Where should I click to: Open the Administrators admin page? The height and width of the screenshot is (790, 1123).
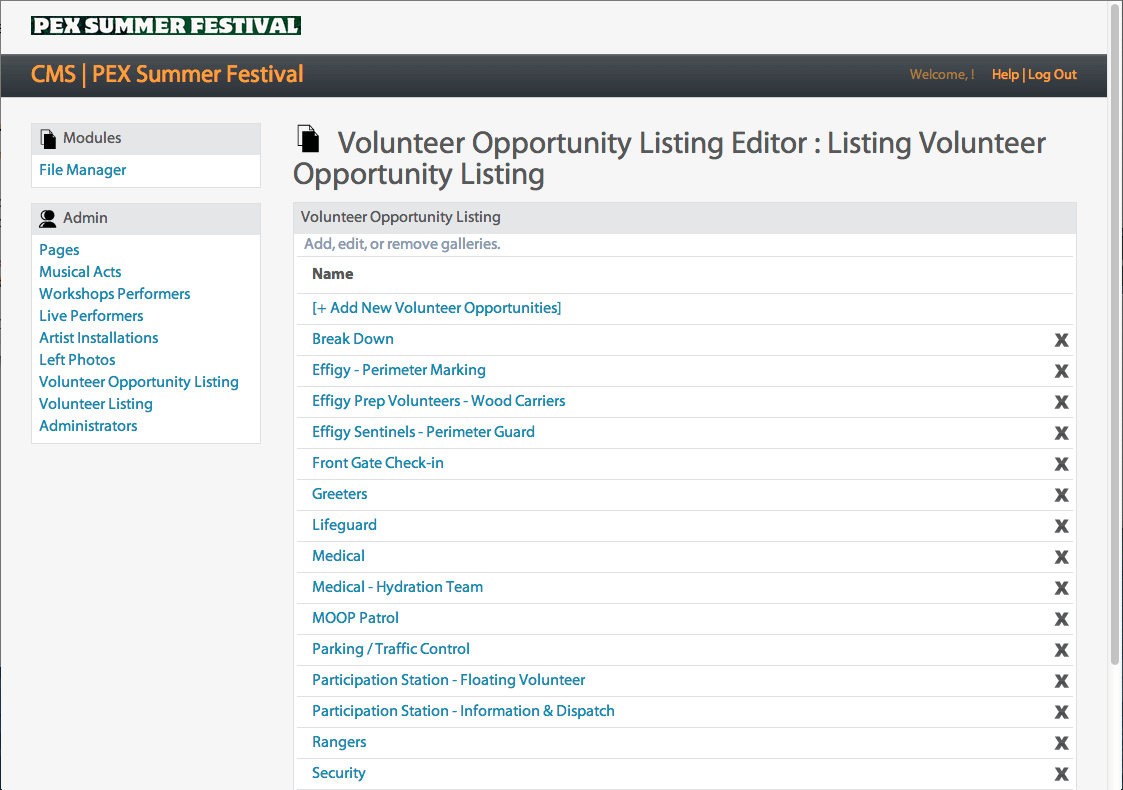88,426
